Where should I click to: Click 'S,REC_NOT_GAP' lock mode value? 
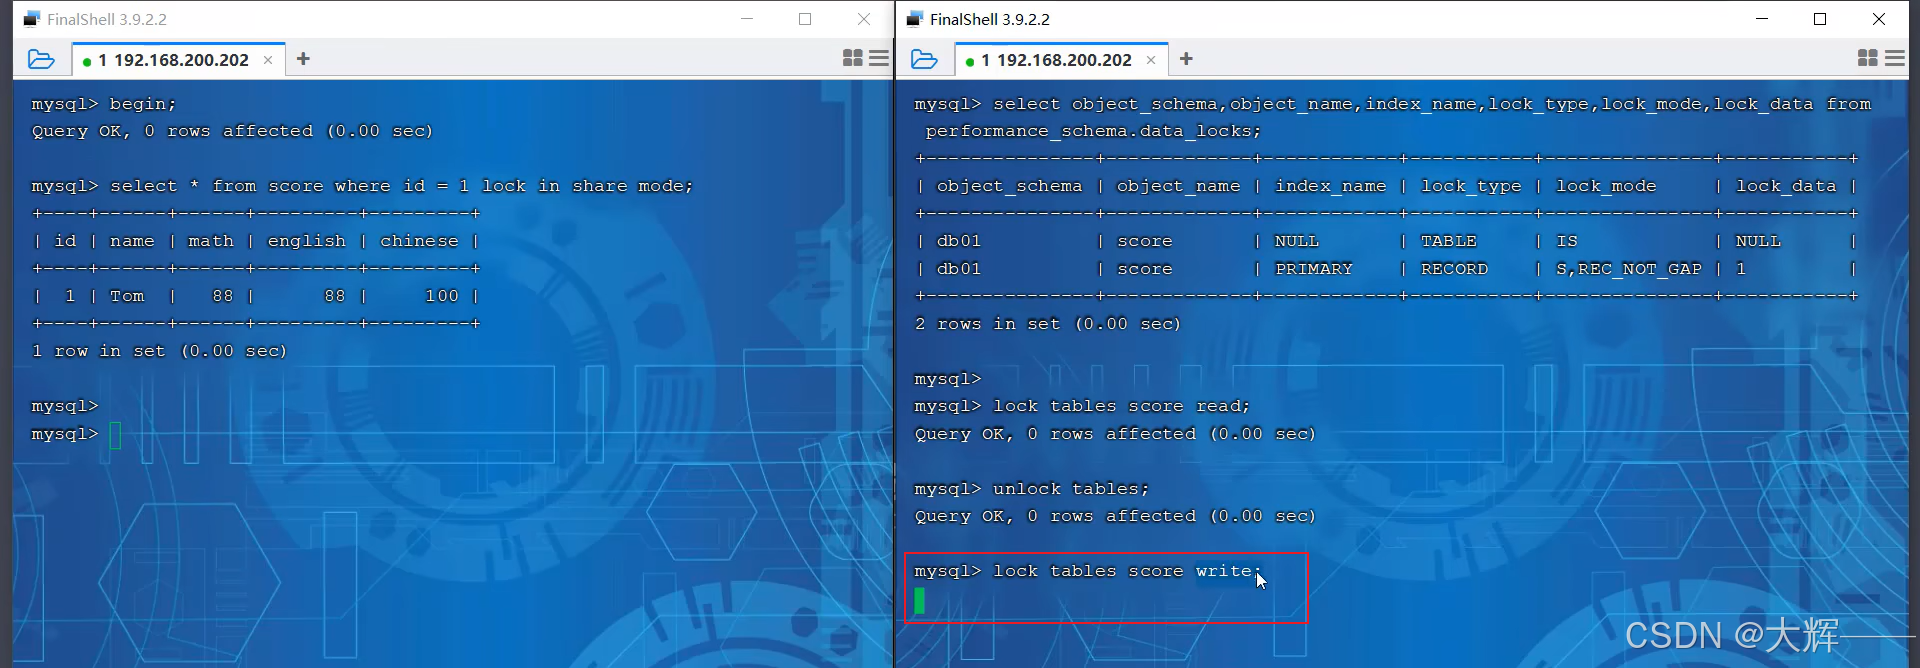tap(1629, 269)
